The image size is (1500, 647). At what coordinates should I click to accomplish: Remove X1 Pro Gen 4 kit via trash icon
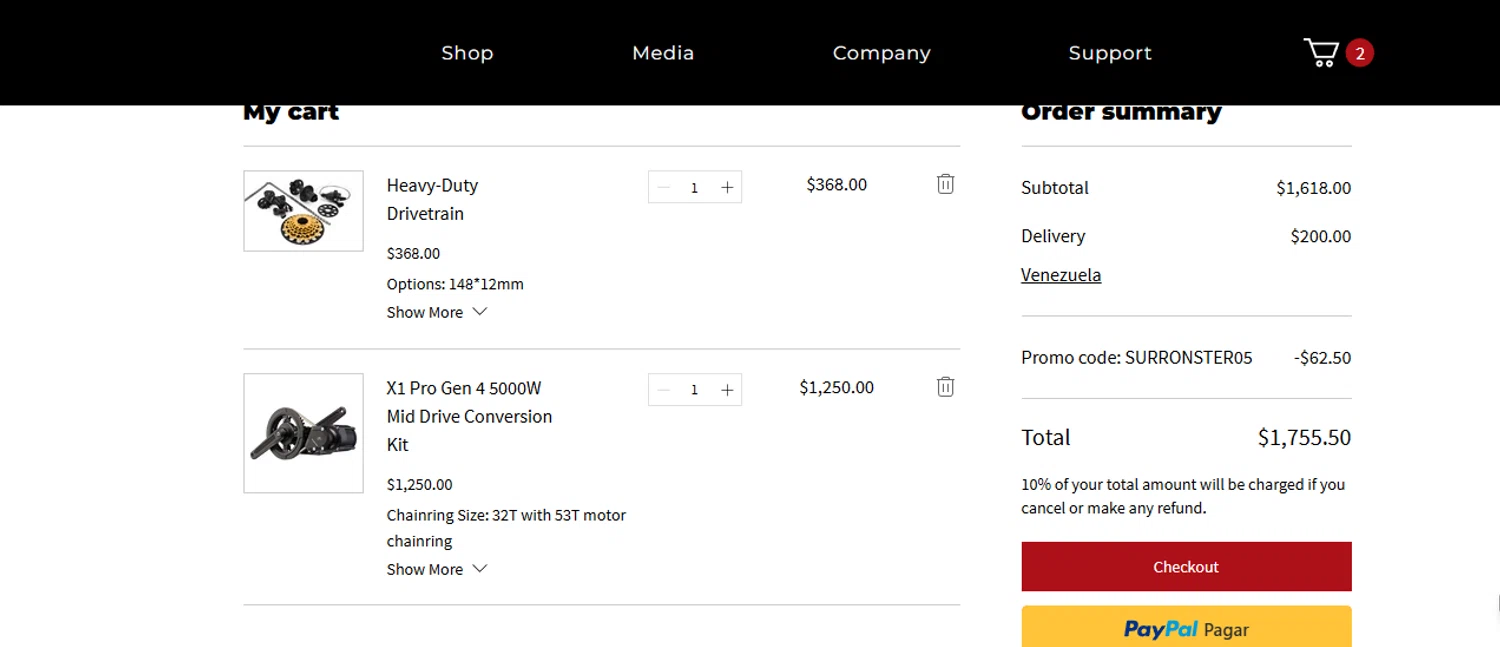coord(945,387)
